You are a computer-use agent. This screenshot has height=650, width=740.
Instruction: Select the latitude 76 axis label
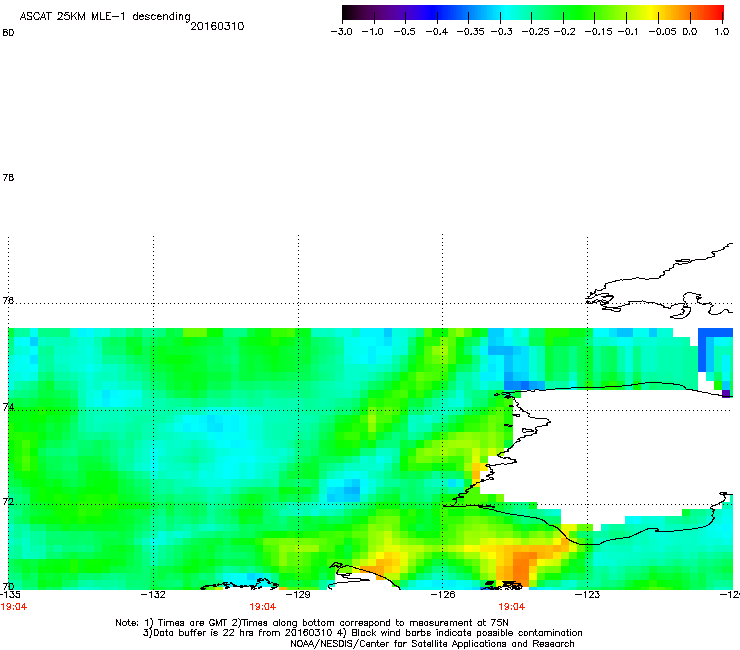pyautogui.click(x=8, y=300)
